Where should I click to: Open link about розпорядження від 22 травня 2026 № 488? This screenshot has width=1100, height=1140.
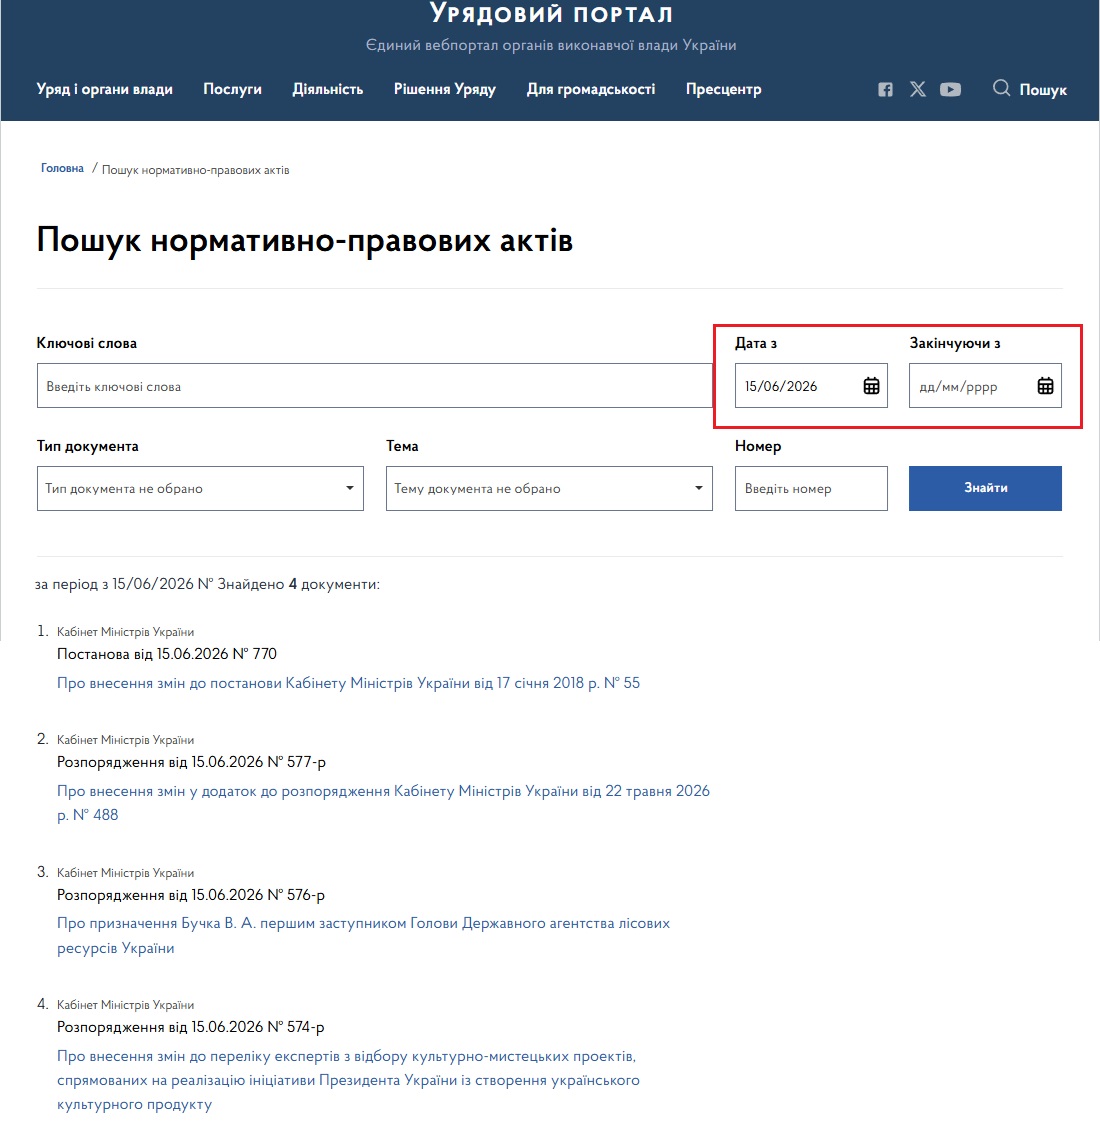(x=383, y=803)
